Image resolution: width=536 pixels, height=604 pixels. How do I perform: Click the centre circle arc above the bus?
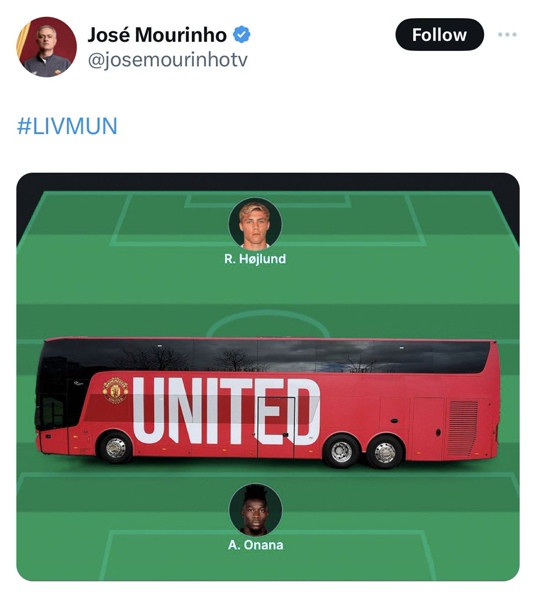[268, 324]
